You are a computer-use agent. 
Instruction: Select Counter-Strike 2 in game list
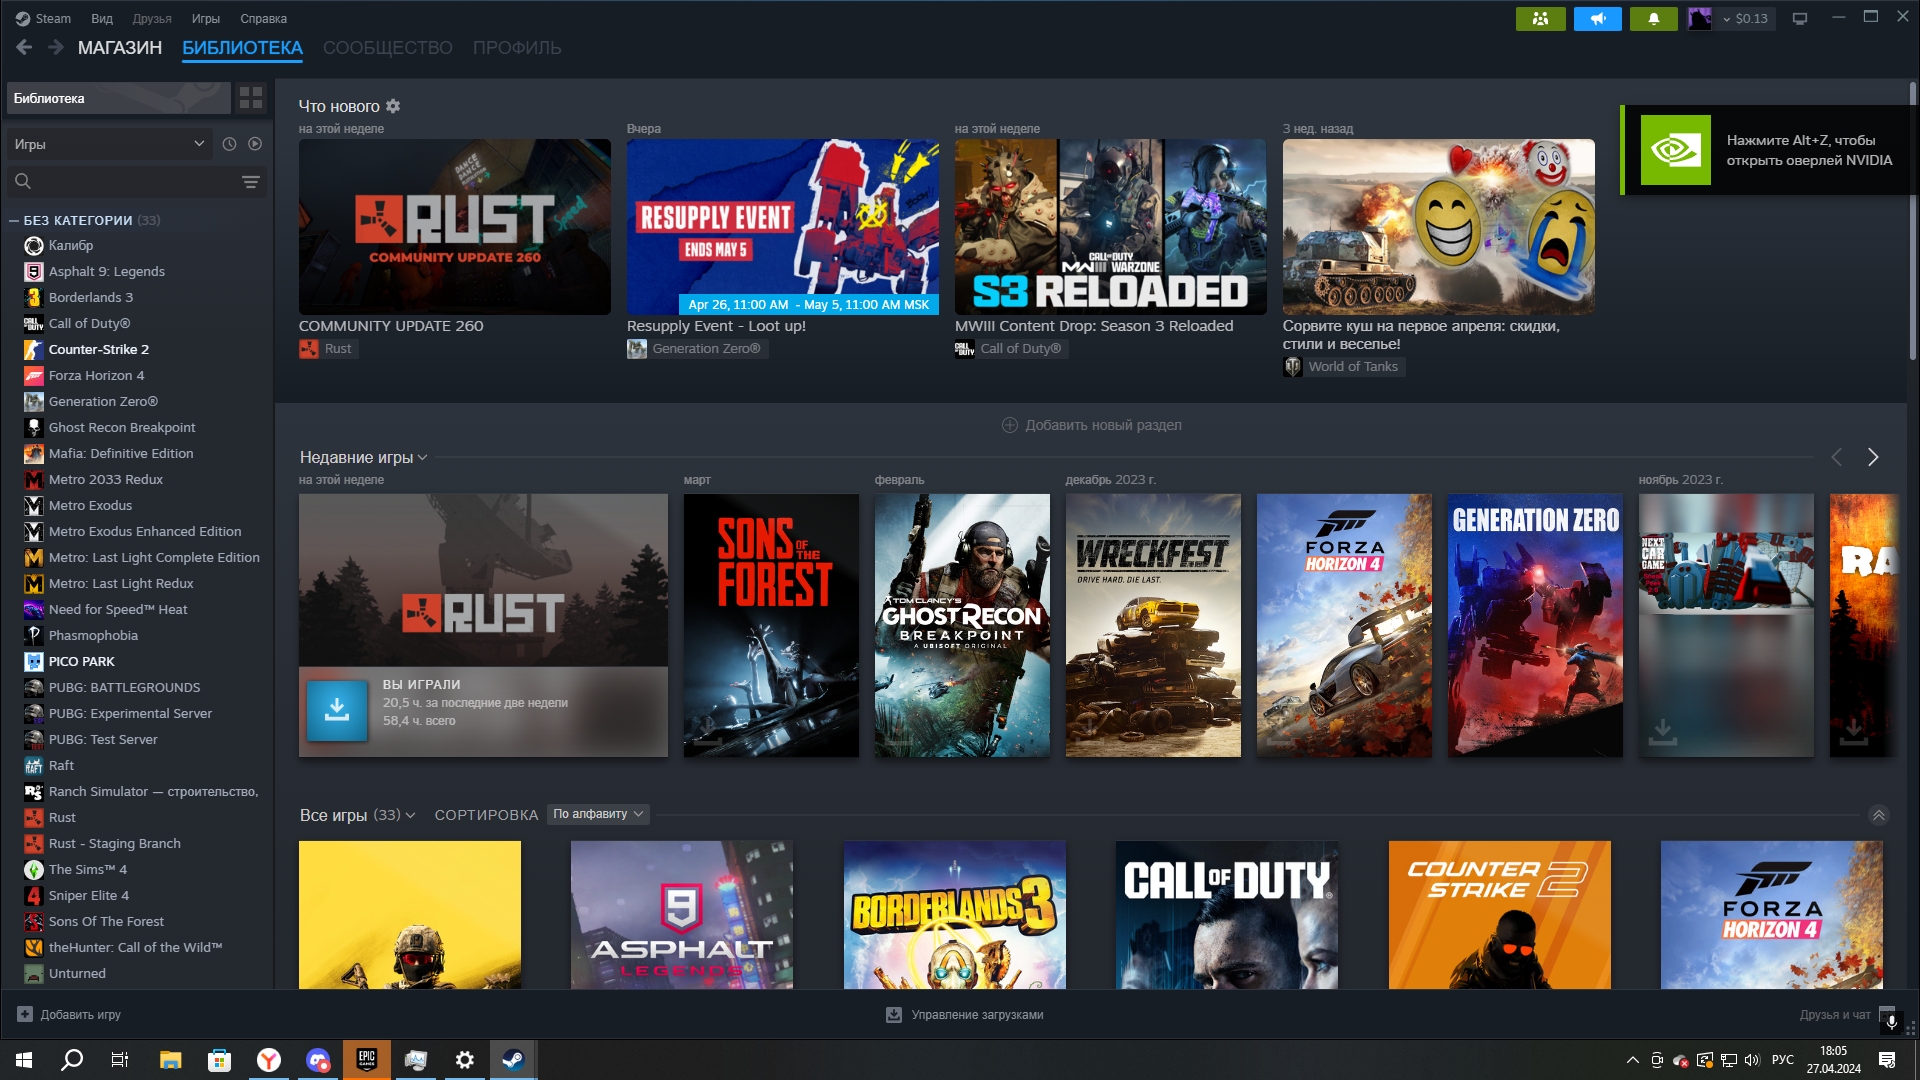98,349
